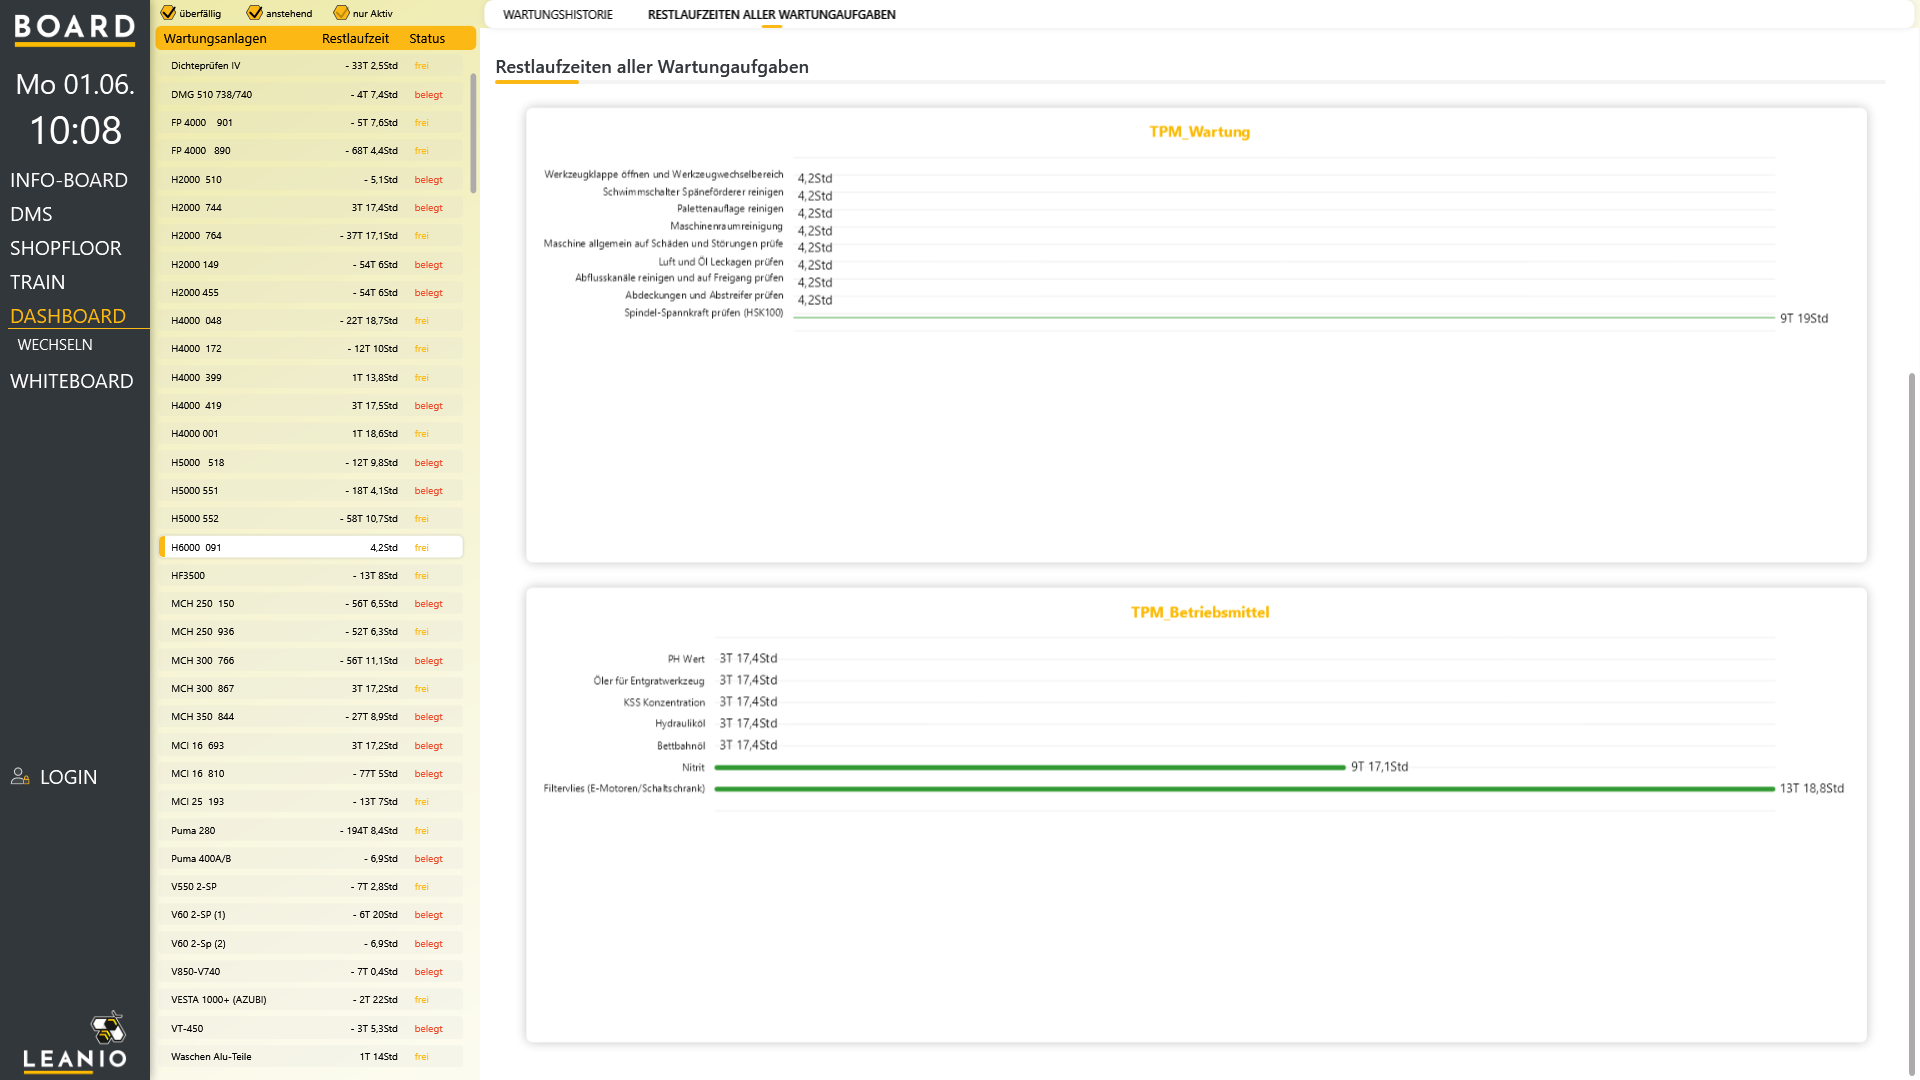Go to SHOPFLOOR section
The width and height of the screenshot is (1920, 1080).
click(x=66, y=248)
